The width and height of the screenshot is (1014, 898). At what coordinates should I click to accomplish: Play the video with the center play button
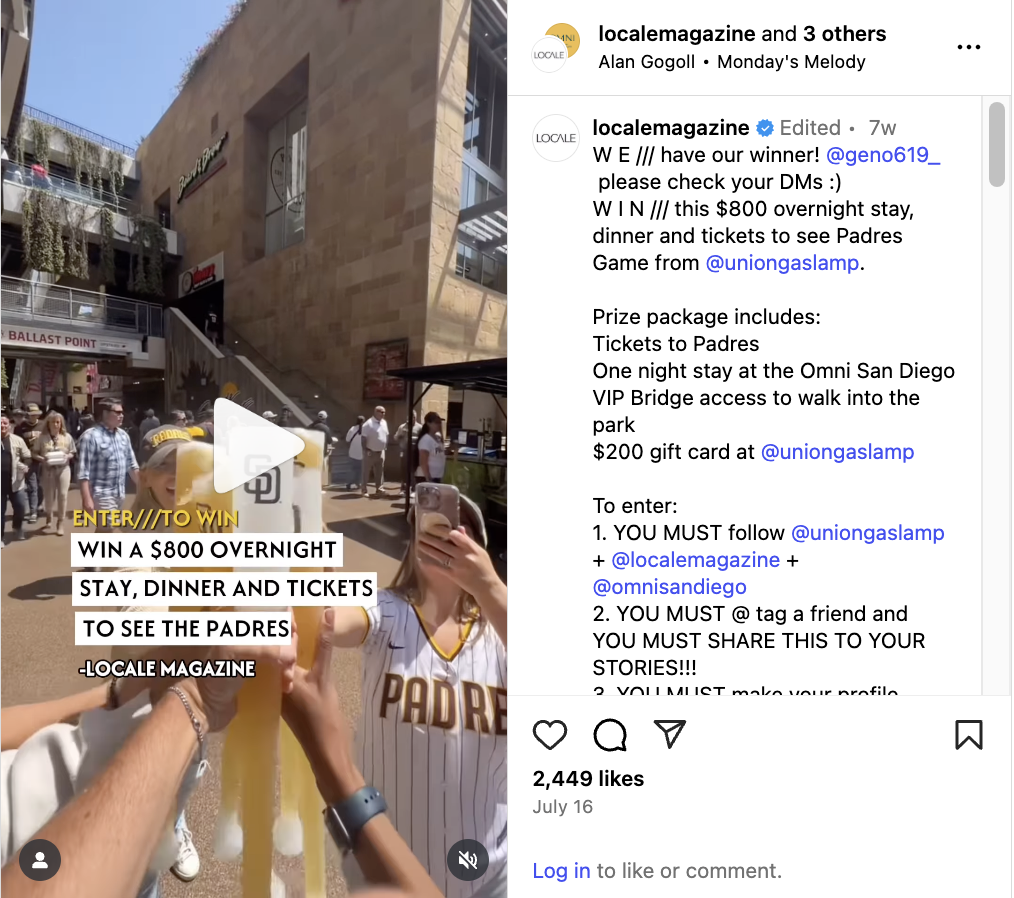click(257, 445)
